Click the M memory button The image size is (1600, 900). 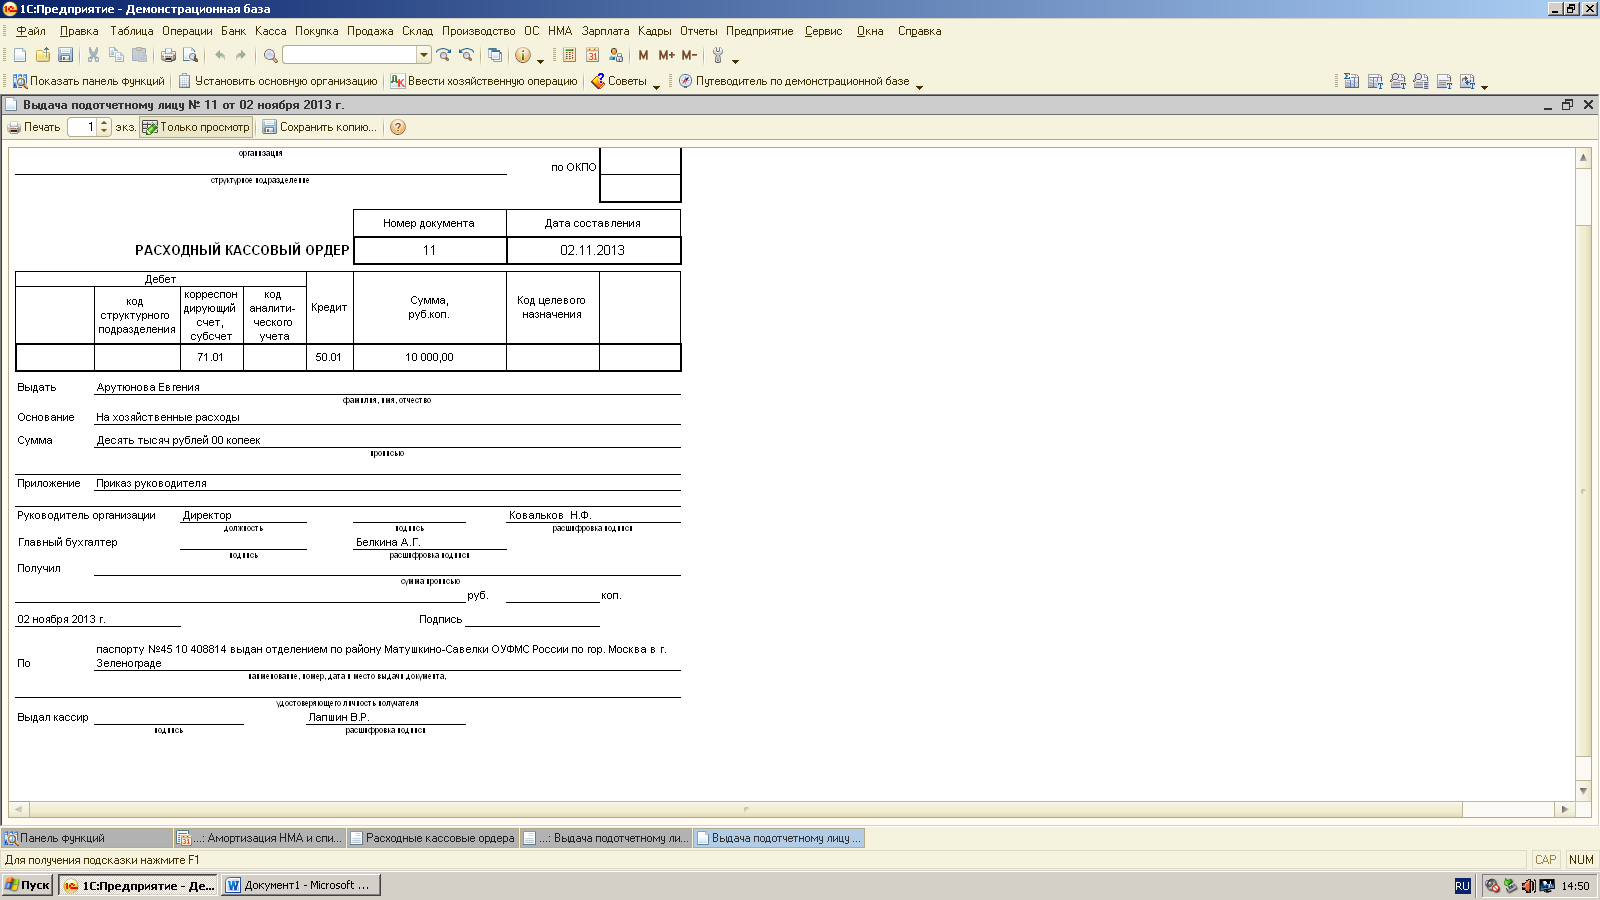click(x=643, y=55)
